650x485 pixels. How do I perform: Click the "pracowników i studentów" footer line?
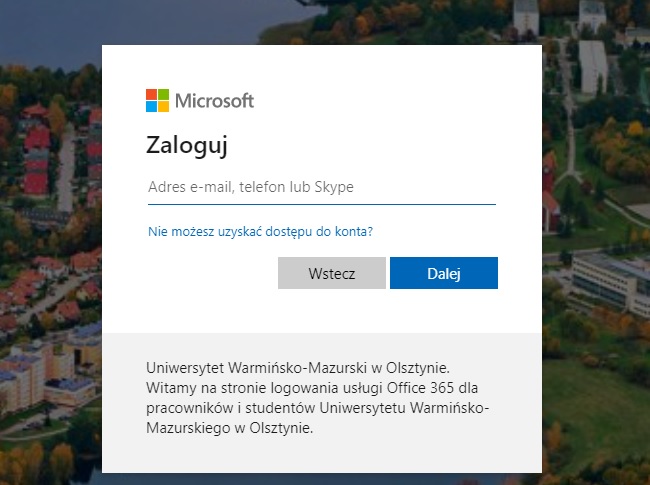(317, 408)
